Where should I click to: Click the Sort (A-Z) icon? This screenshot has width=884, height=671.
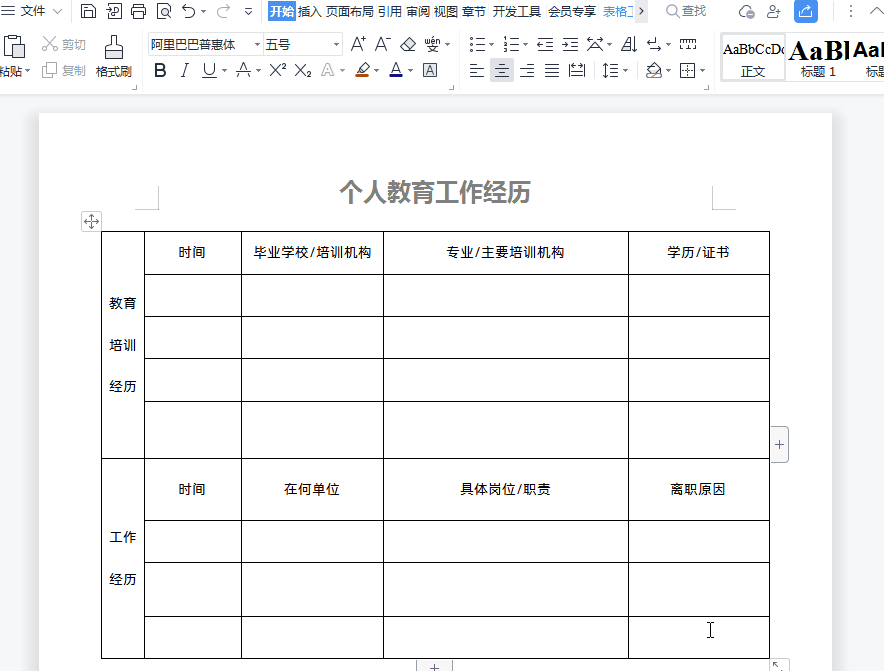click(x=629, y=44)
